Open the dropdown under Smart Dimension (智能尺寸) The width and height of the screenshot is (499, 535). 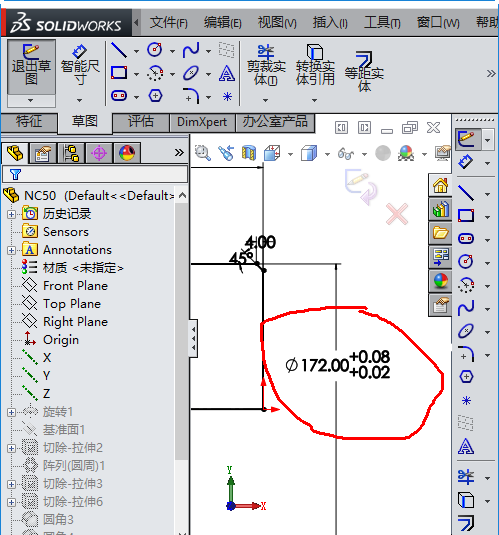coord(79,100)
